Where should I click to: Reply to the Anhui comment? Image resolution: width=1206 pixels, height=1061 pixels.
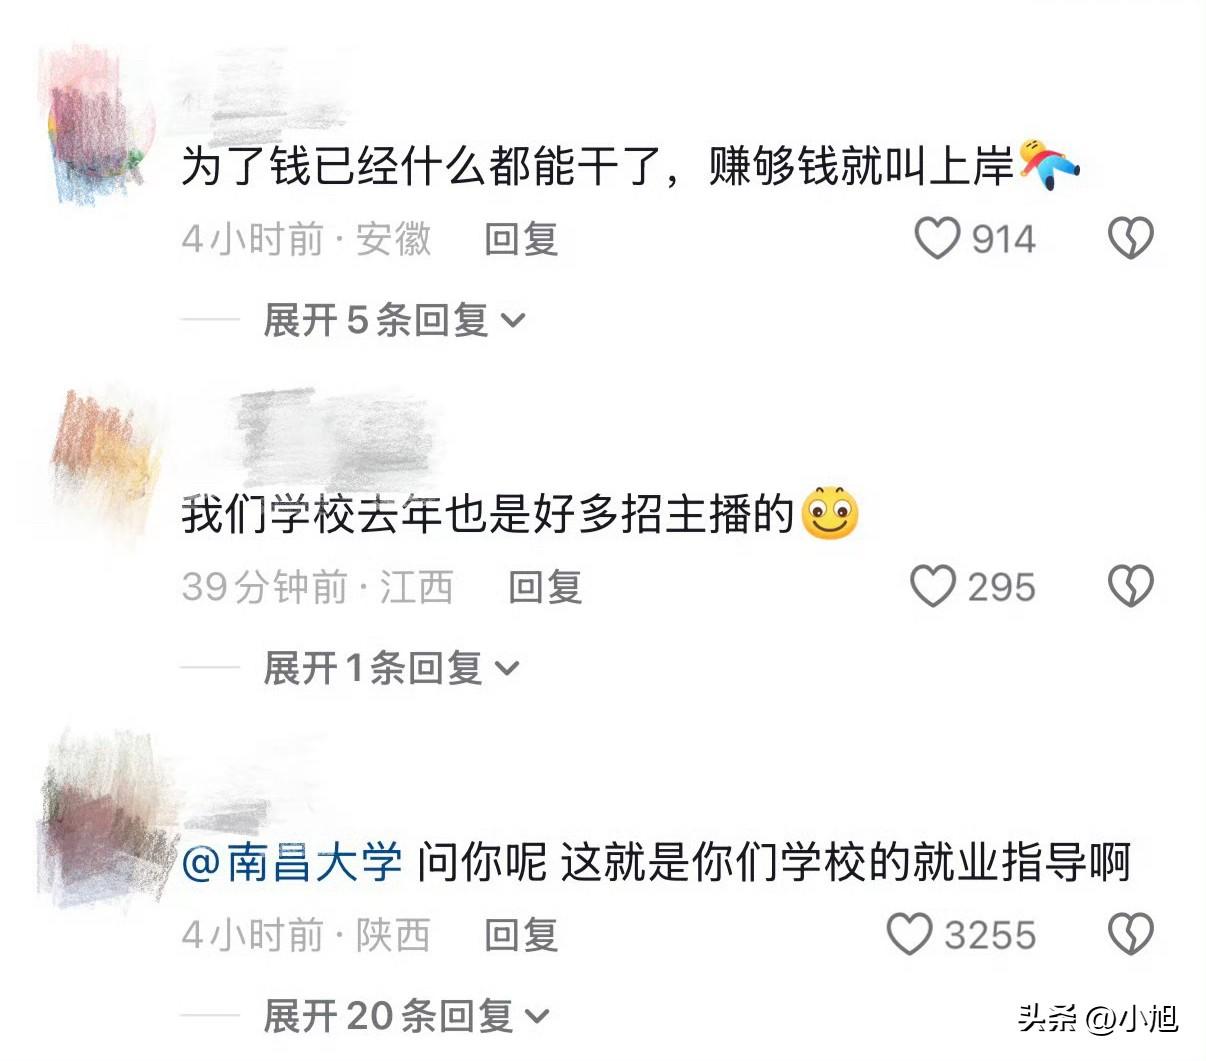[521, 240]
